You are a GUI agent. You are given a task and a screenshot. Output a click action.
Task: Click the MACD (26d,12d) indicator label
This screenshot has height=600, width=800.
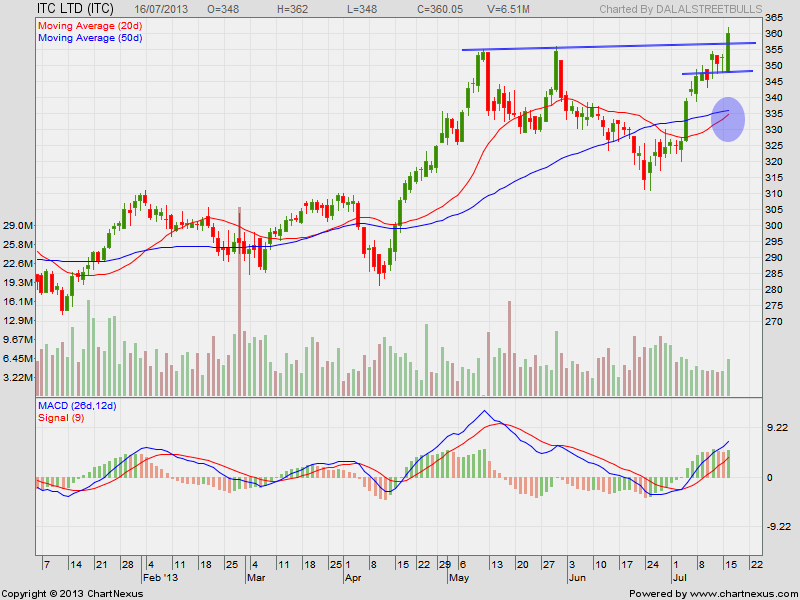(x=77, y=406)
